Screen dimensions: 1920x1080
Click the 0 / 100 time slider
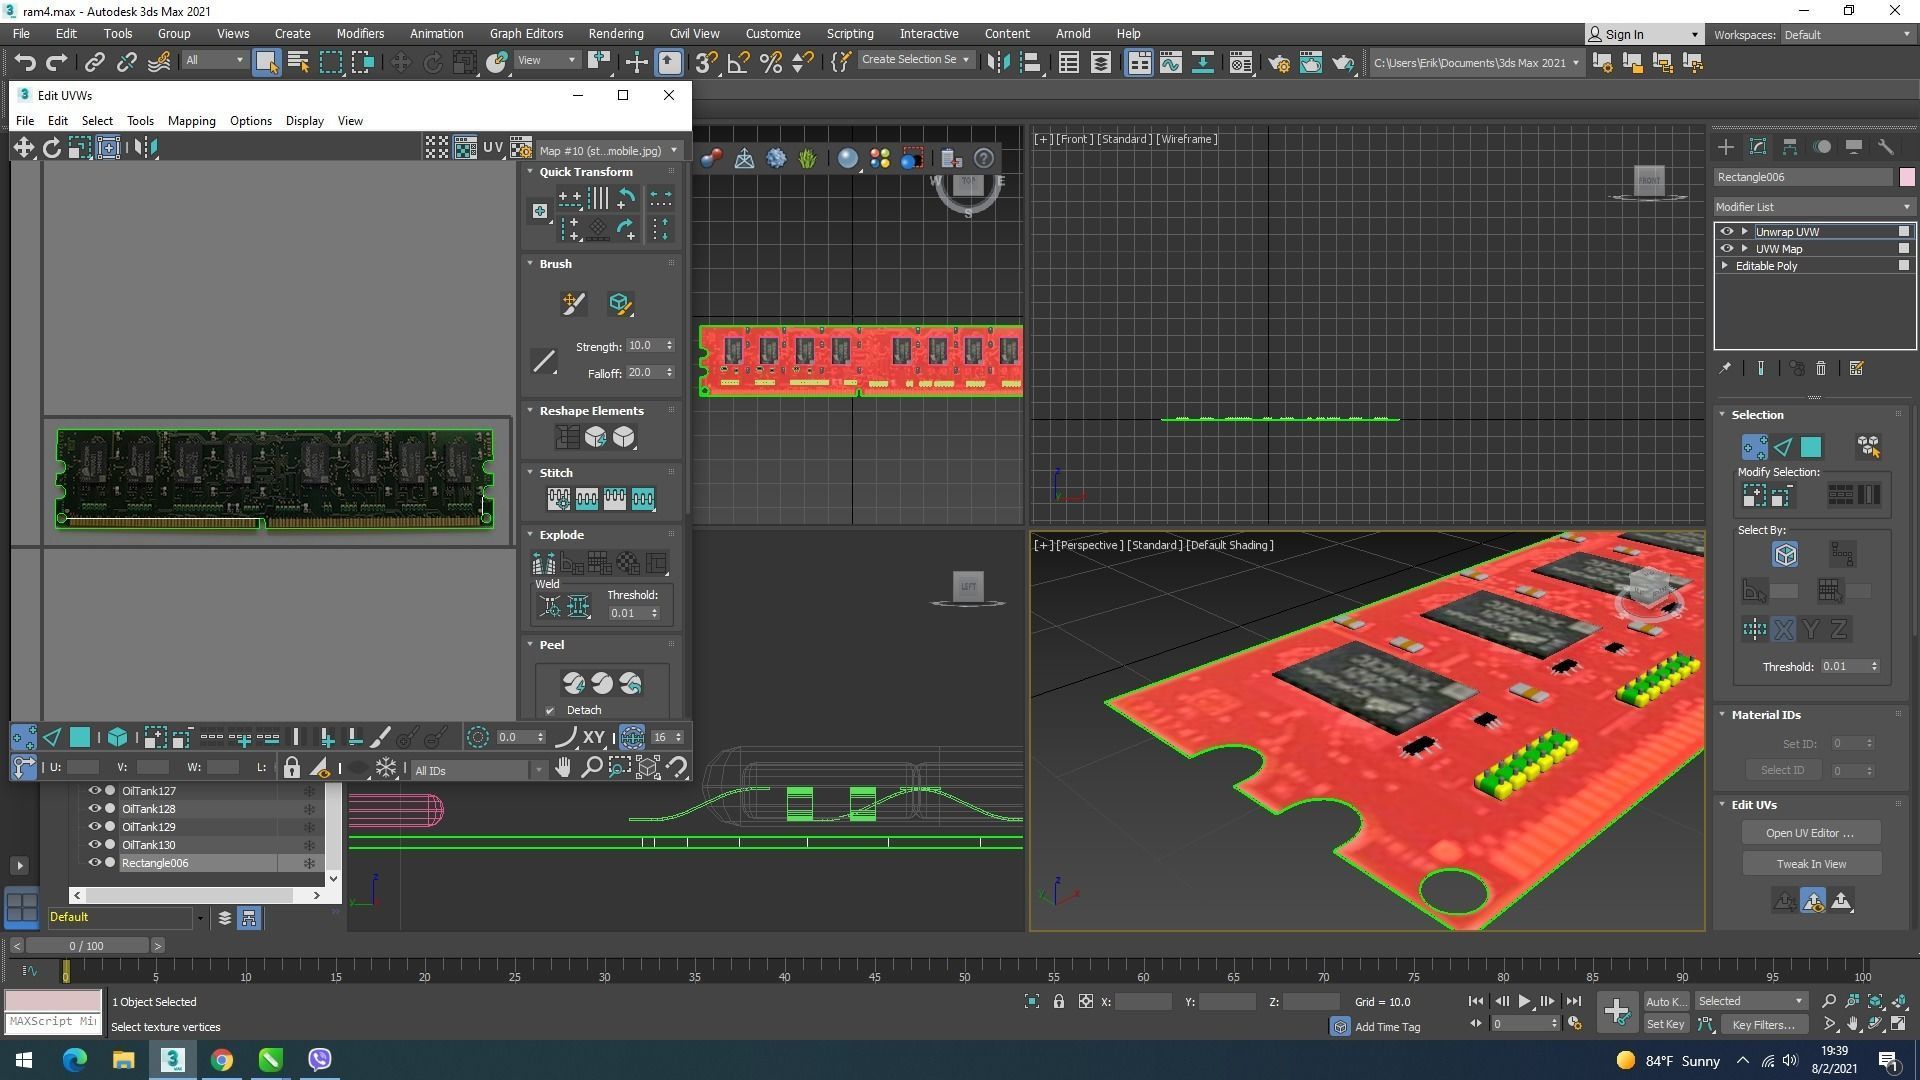86,946
